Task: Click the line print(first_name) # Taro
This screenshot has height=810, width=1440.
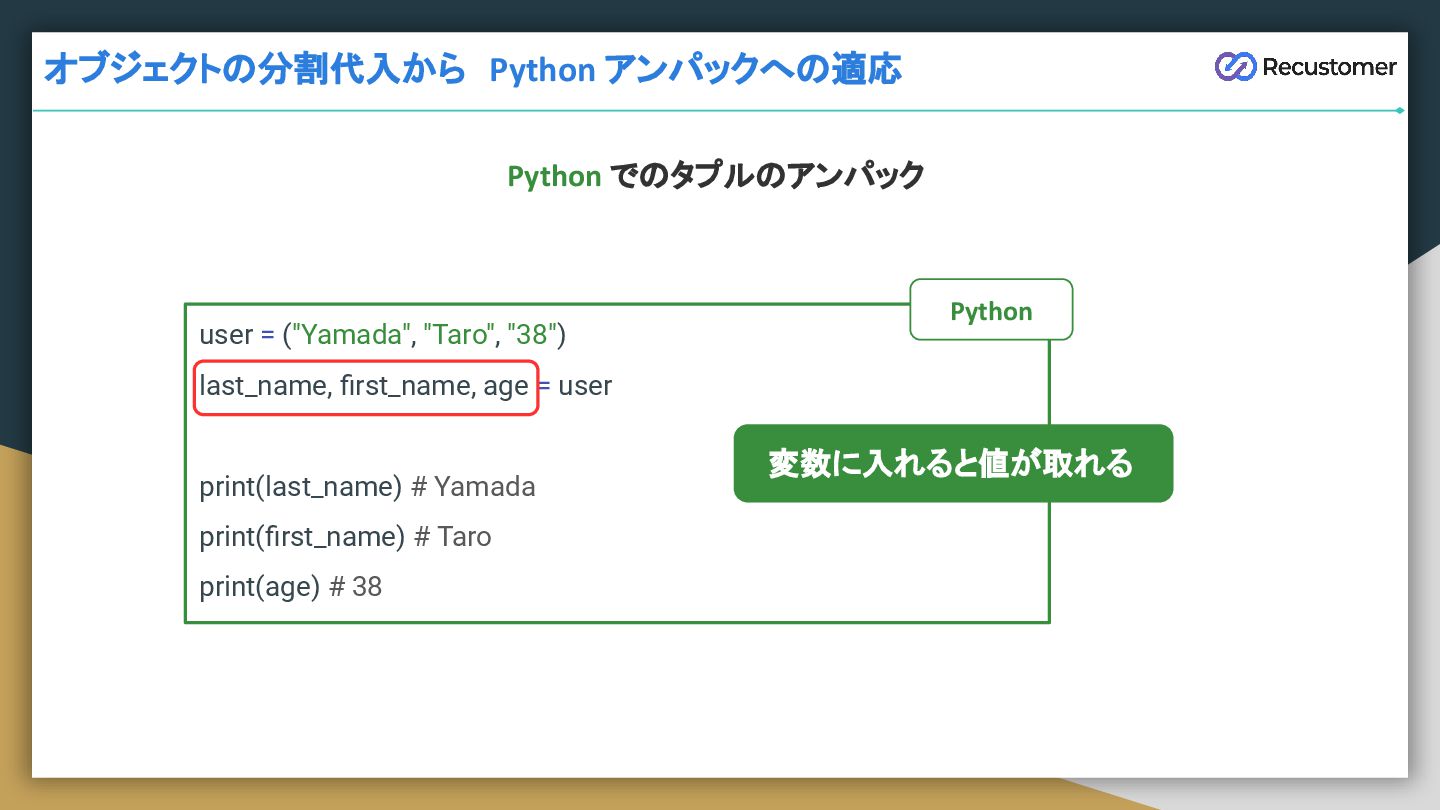Action: pyautogui.click(x=345, y=537)
